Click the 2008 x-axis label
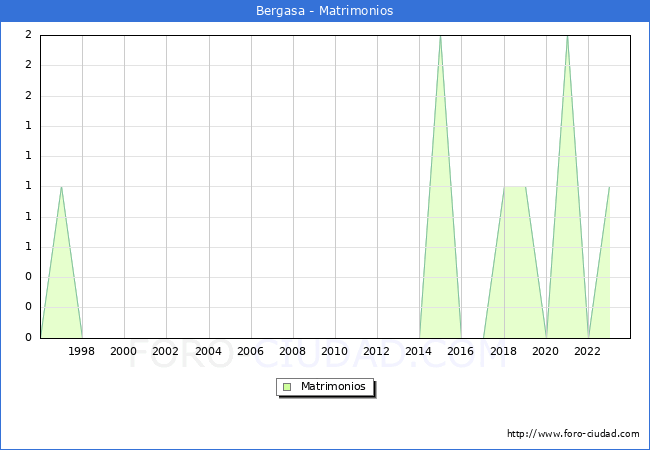The height and width of the screenshot is (450, 650). (x=293, y=351)
